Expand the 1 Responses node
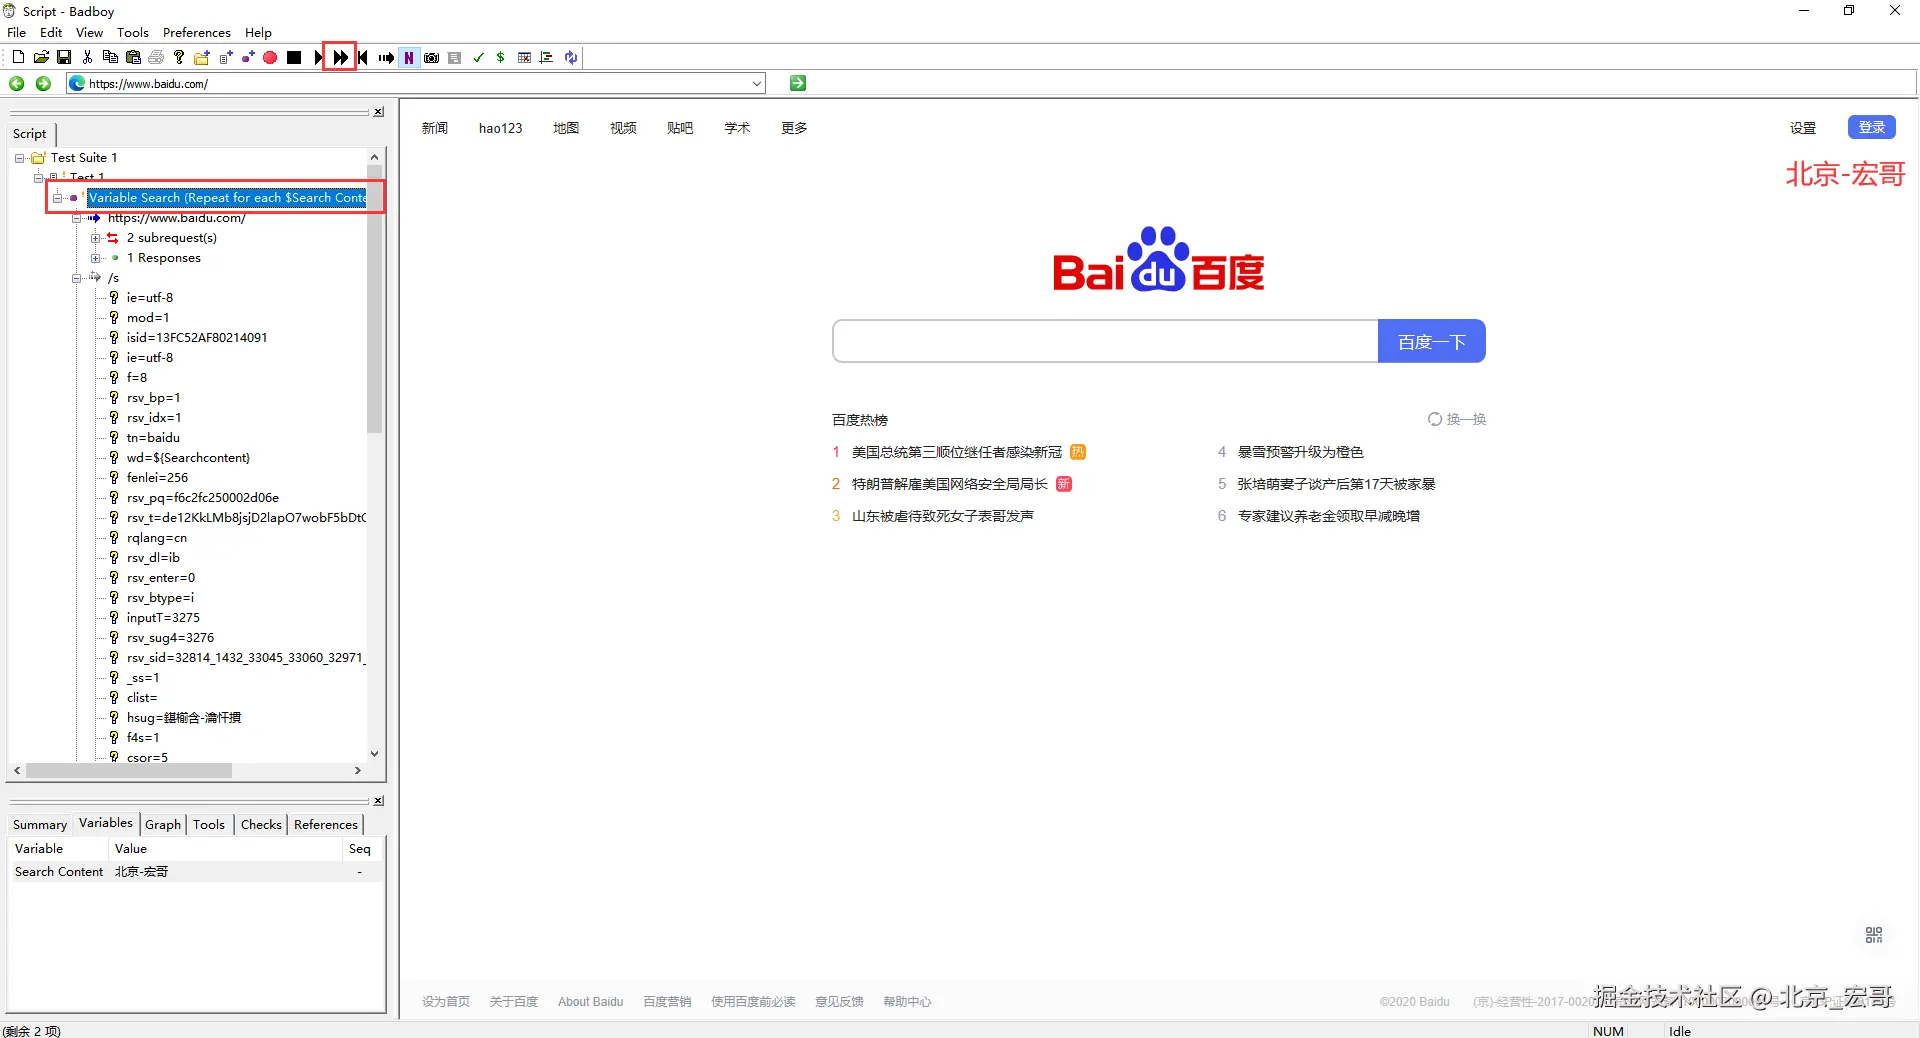Viewport: 1920px width, 1038px height. pos(95,258)
